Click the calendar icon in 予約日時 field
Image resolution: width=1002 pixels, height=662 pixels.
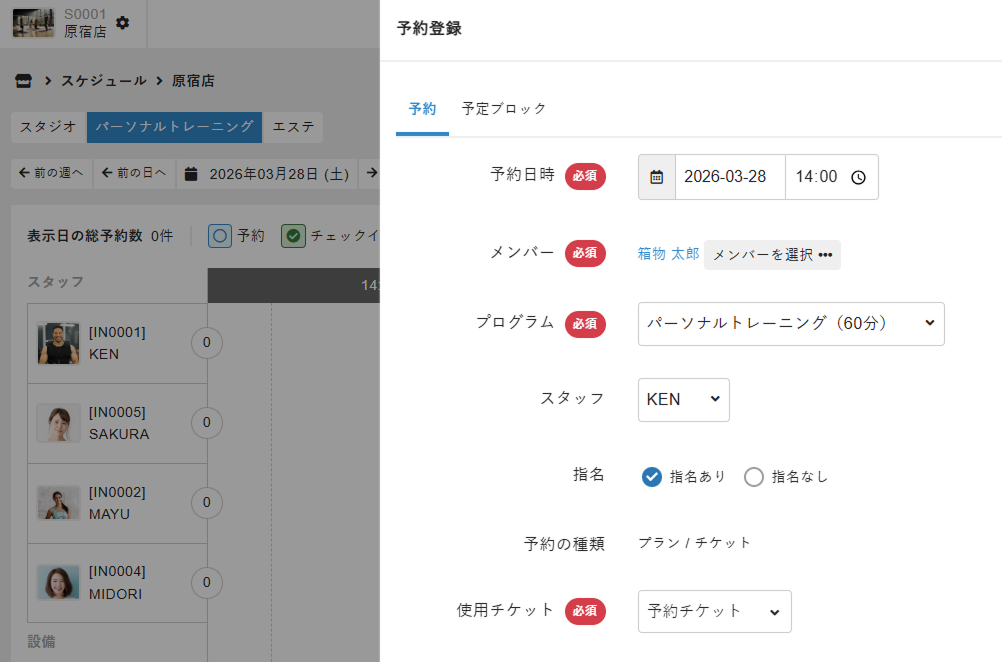click(x=657, y=177)
